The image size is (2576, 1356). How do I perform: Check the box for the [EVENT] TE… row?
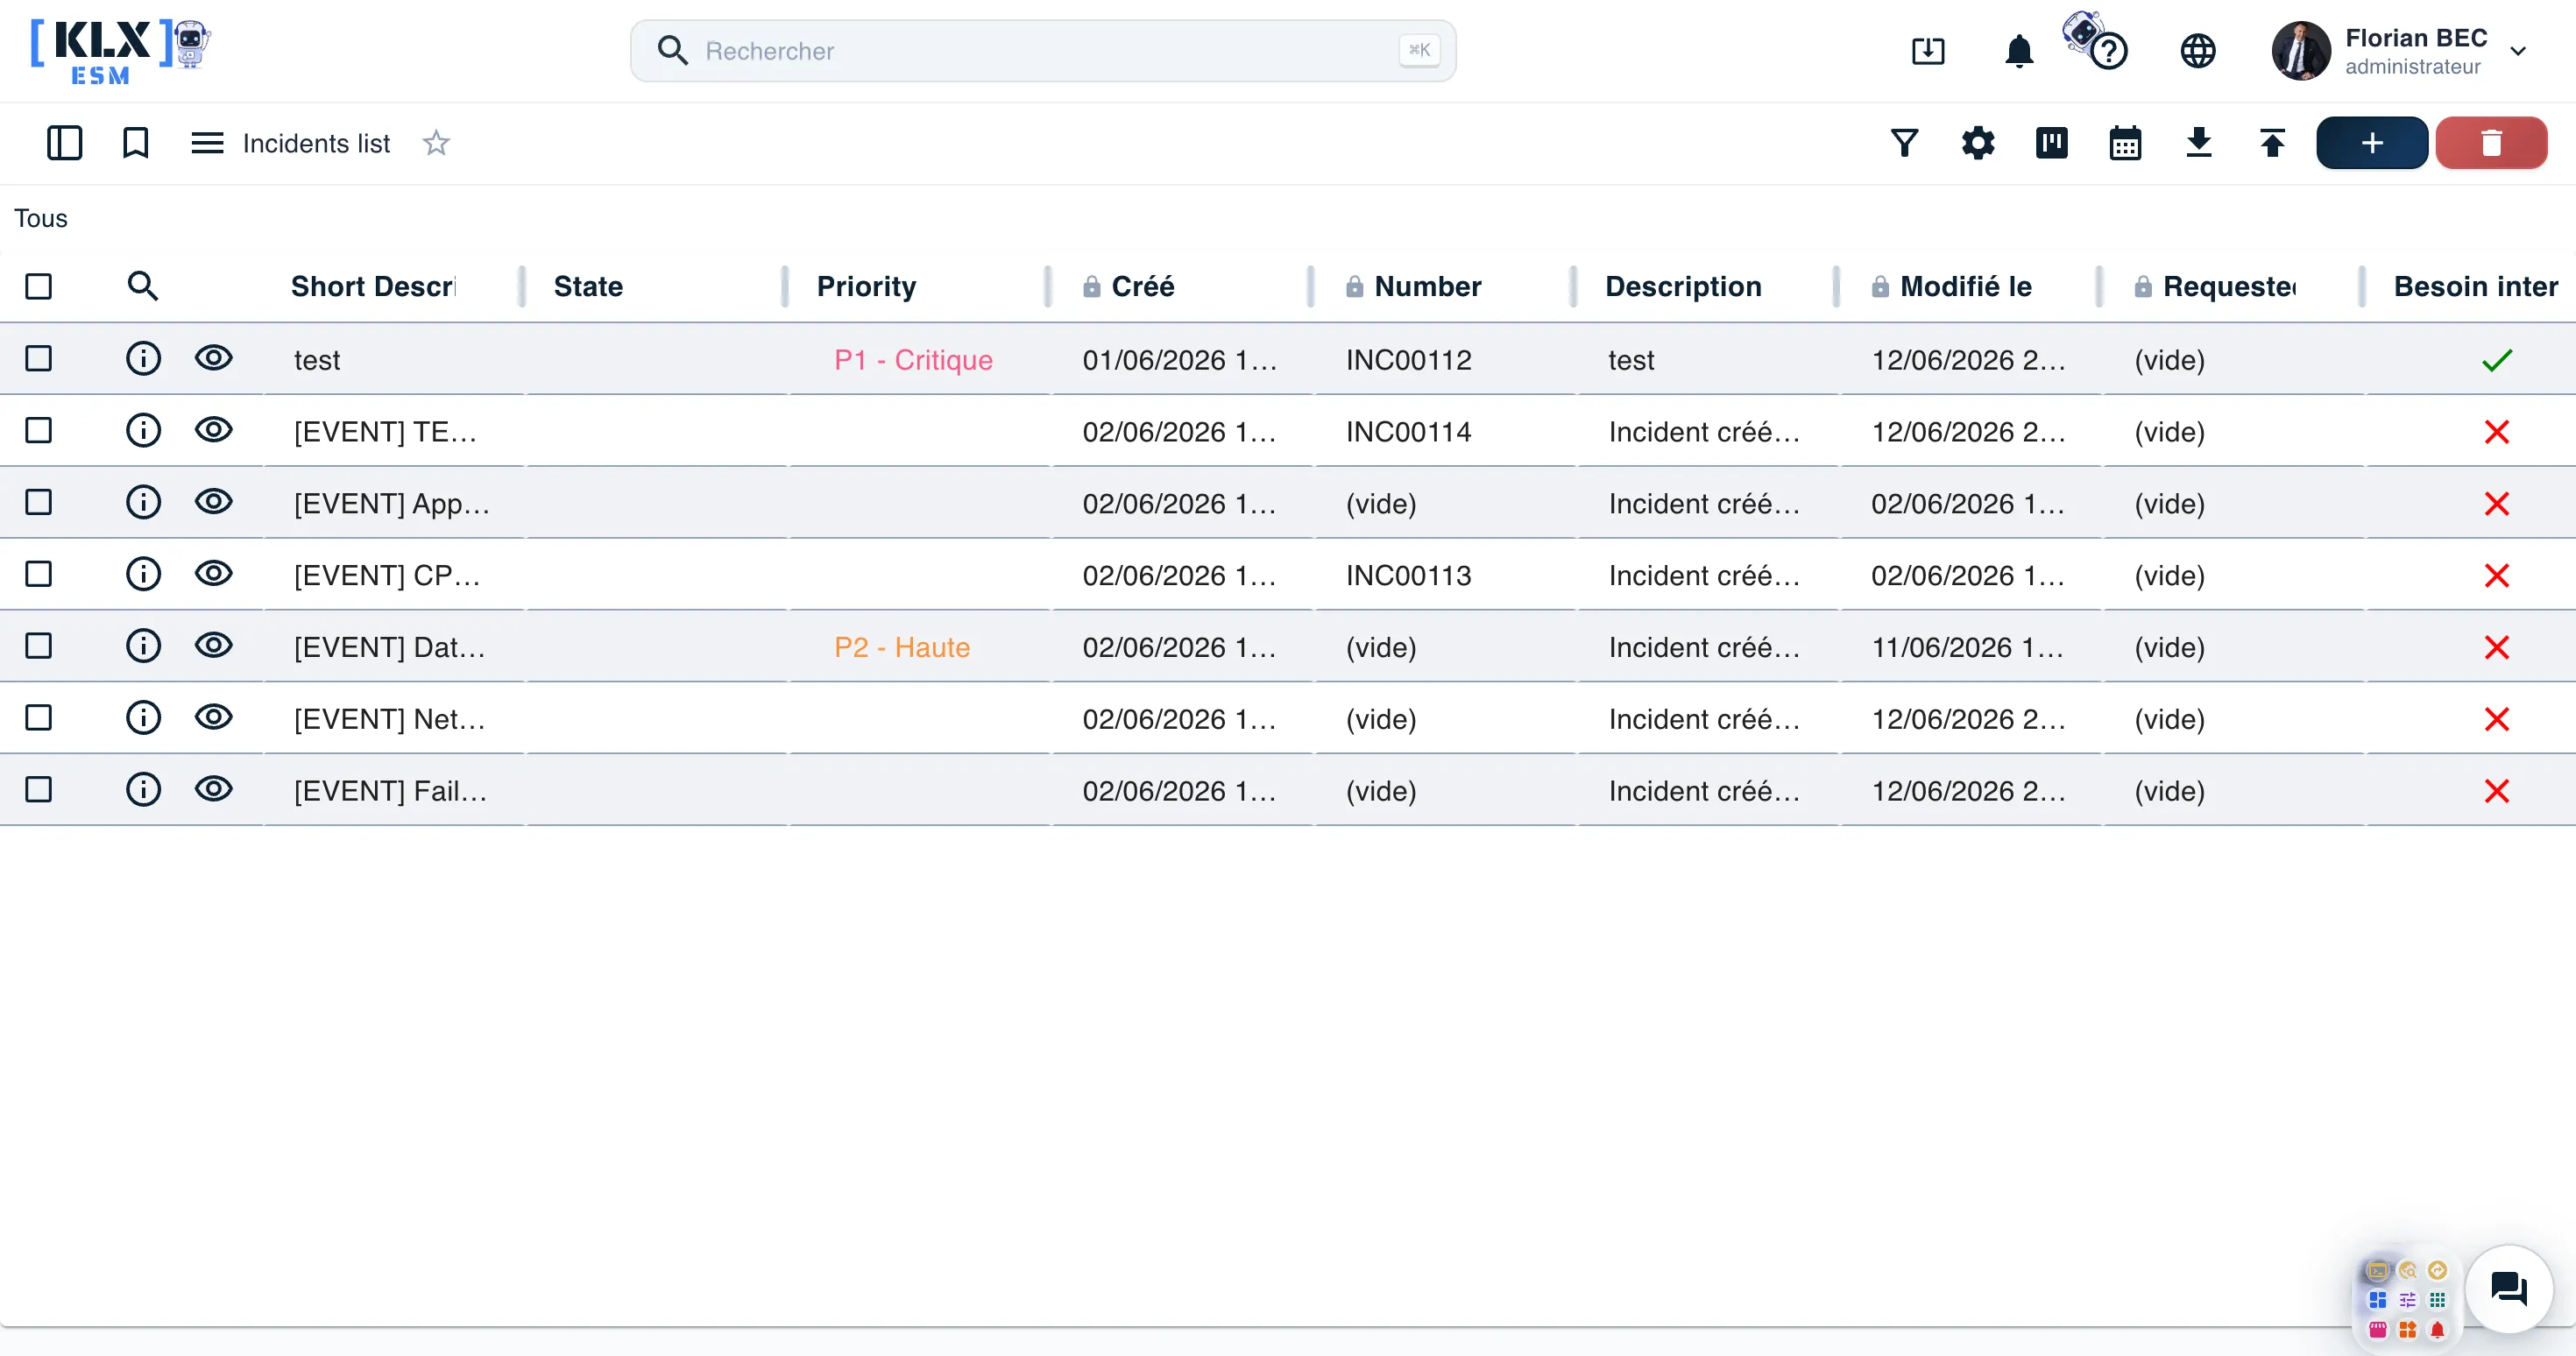38,430
